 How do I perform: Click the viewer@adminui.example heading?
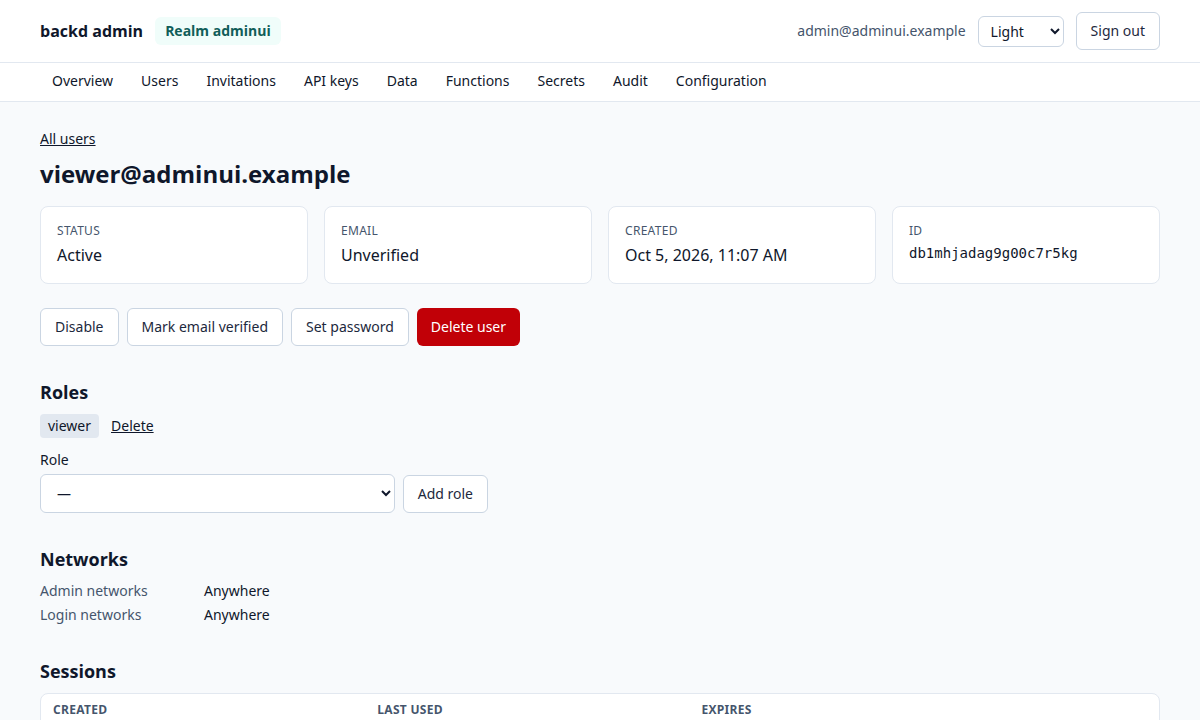(x=195, y=175)
